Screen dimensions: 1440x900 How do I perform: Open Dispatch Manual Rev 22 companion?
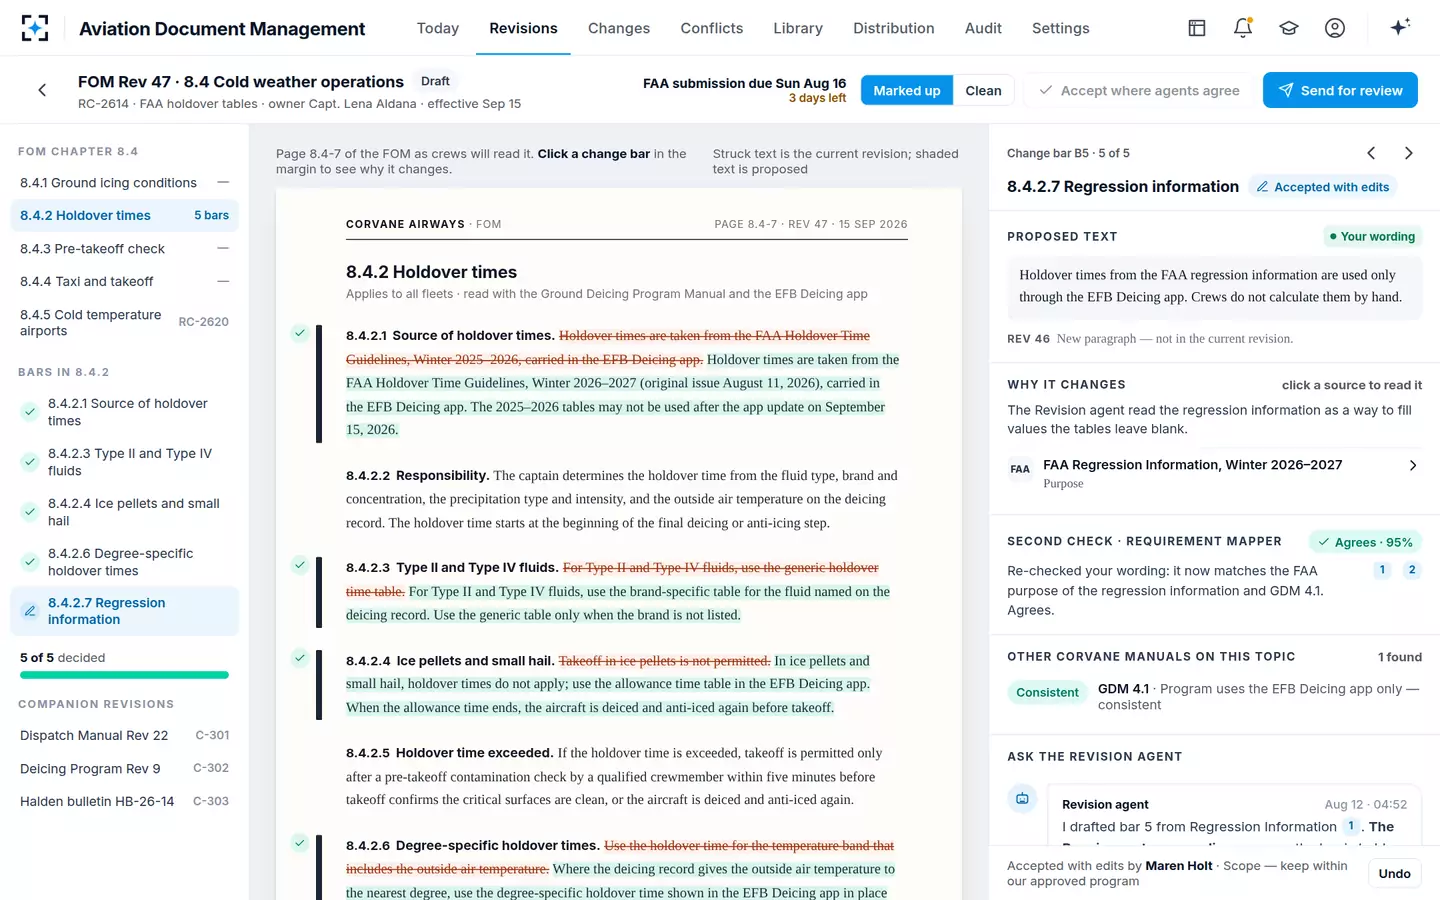[125, 735]
